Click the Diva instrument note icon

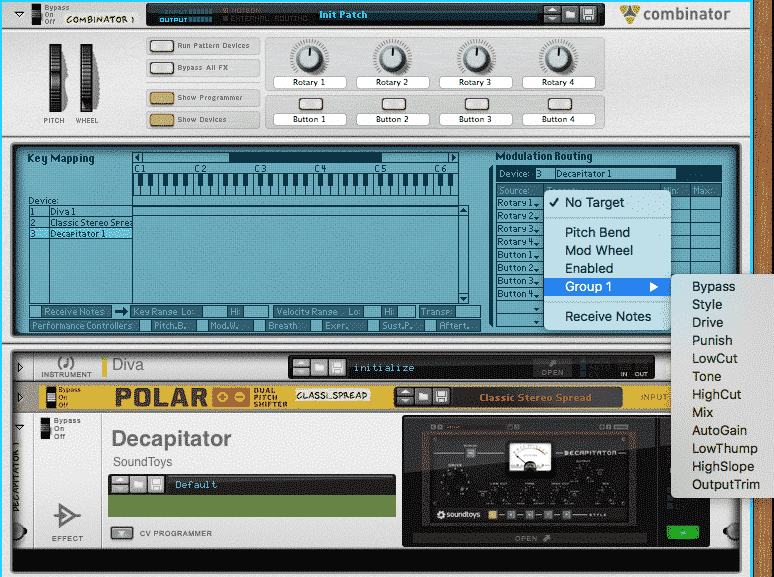[66, 363]
